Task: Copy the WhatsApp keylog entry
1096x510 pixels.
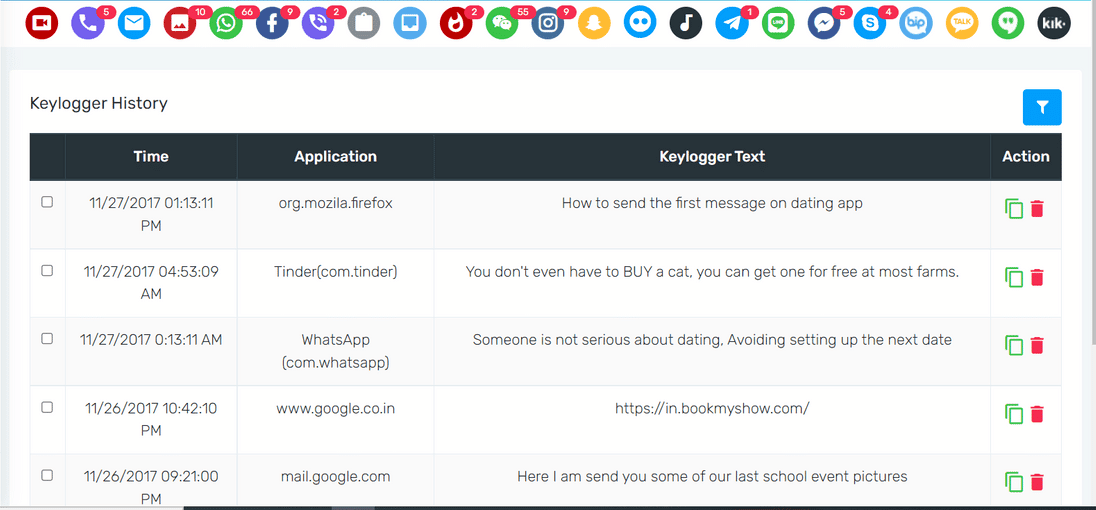Action: (x=1014, y=345)
